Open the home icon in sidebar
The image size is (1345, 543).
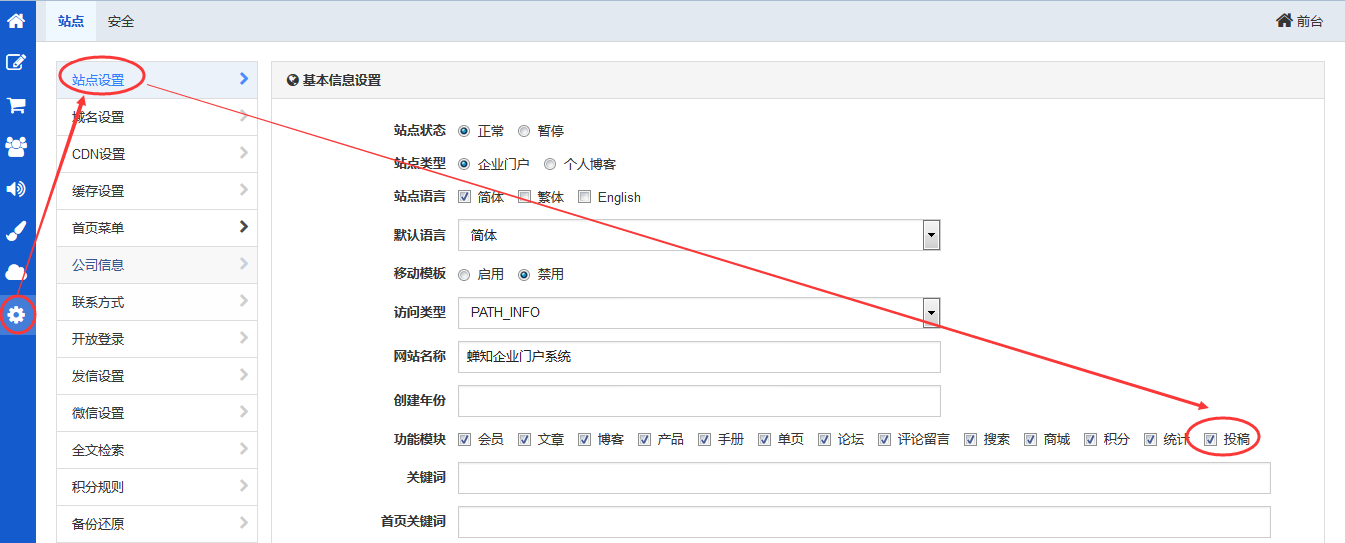point(16,20)
